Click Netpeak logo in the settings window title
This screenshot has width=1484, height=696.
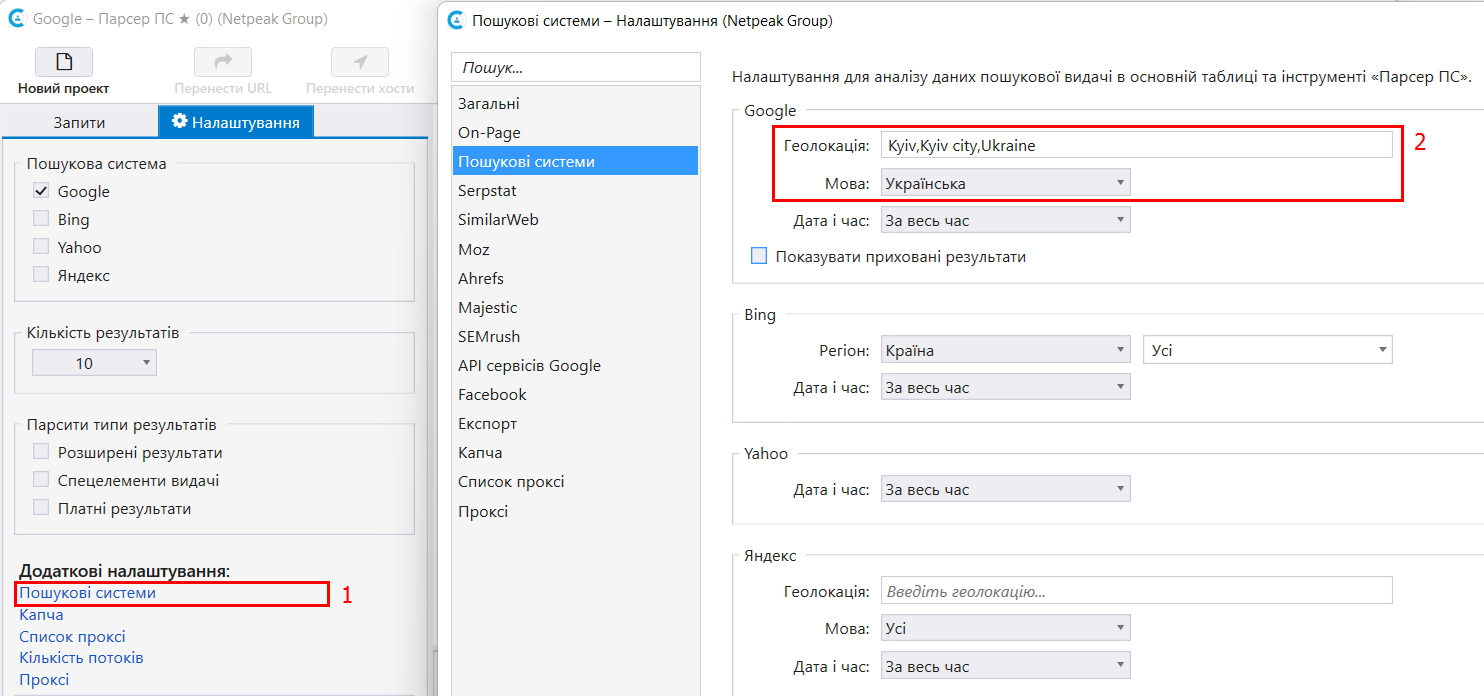click(x=456, y=20)
